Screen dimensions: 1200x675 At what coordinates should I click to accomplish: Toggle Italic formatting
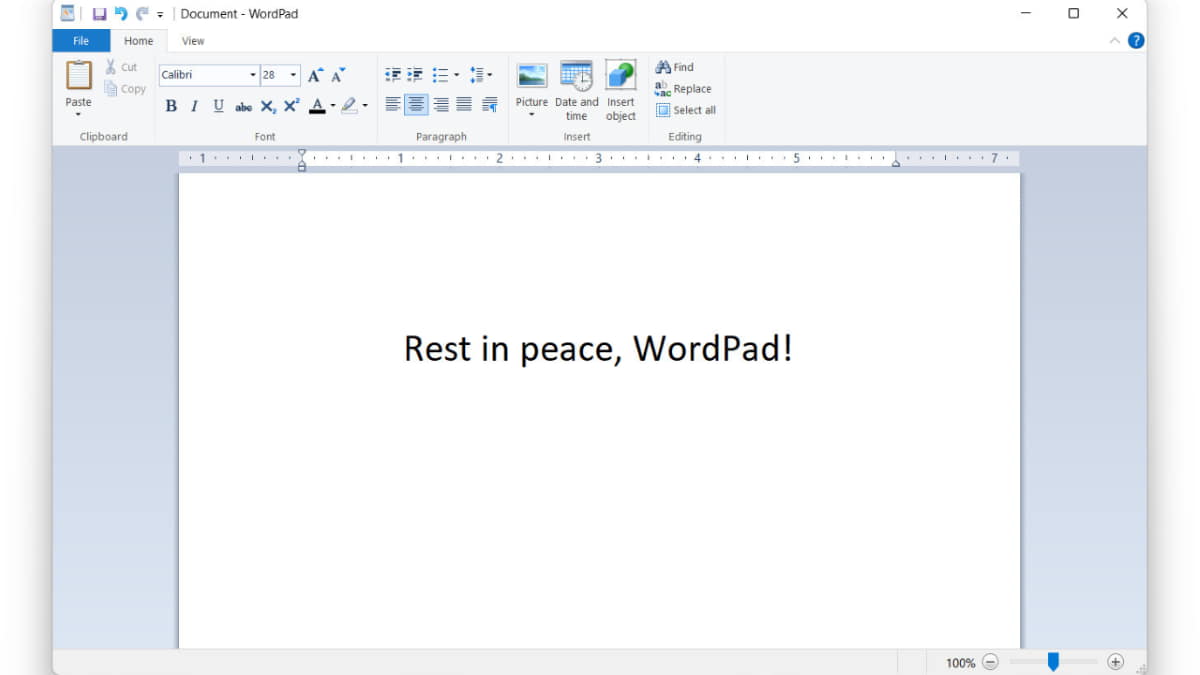coord(194,106)
